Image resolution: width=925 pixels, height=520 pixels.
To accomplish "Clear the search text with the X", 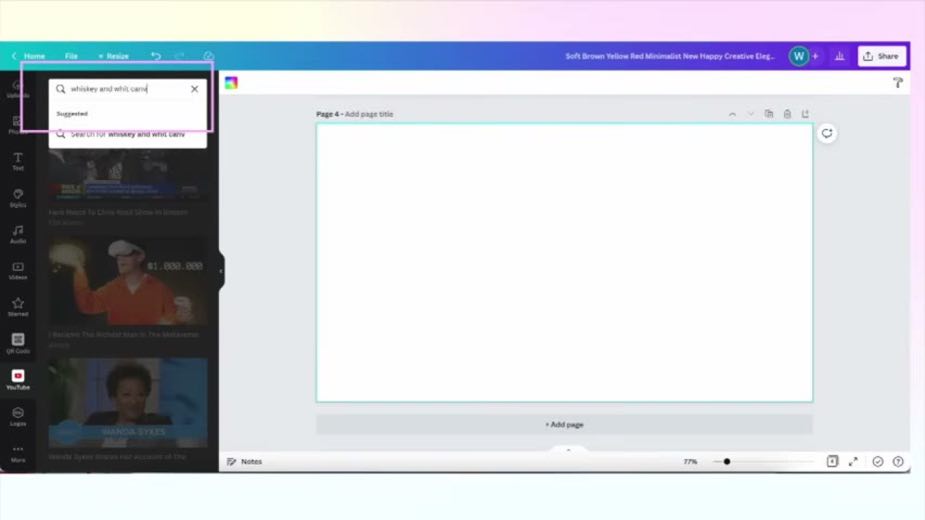I will pos(195,89).
